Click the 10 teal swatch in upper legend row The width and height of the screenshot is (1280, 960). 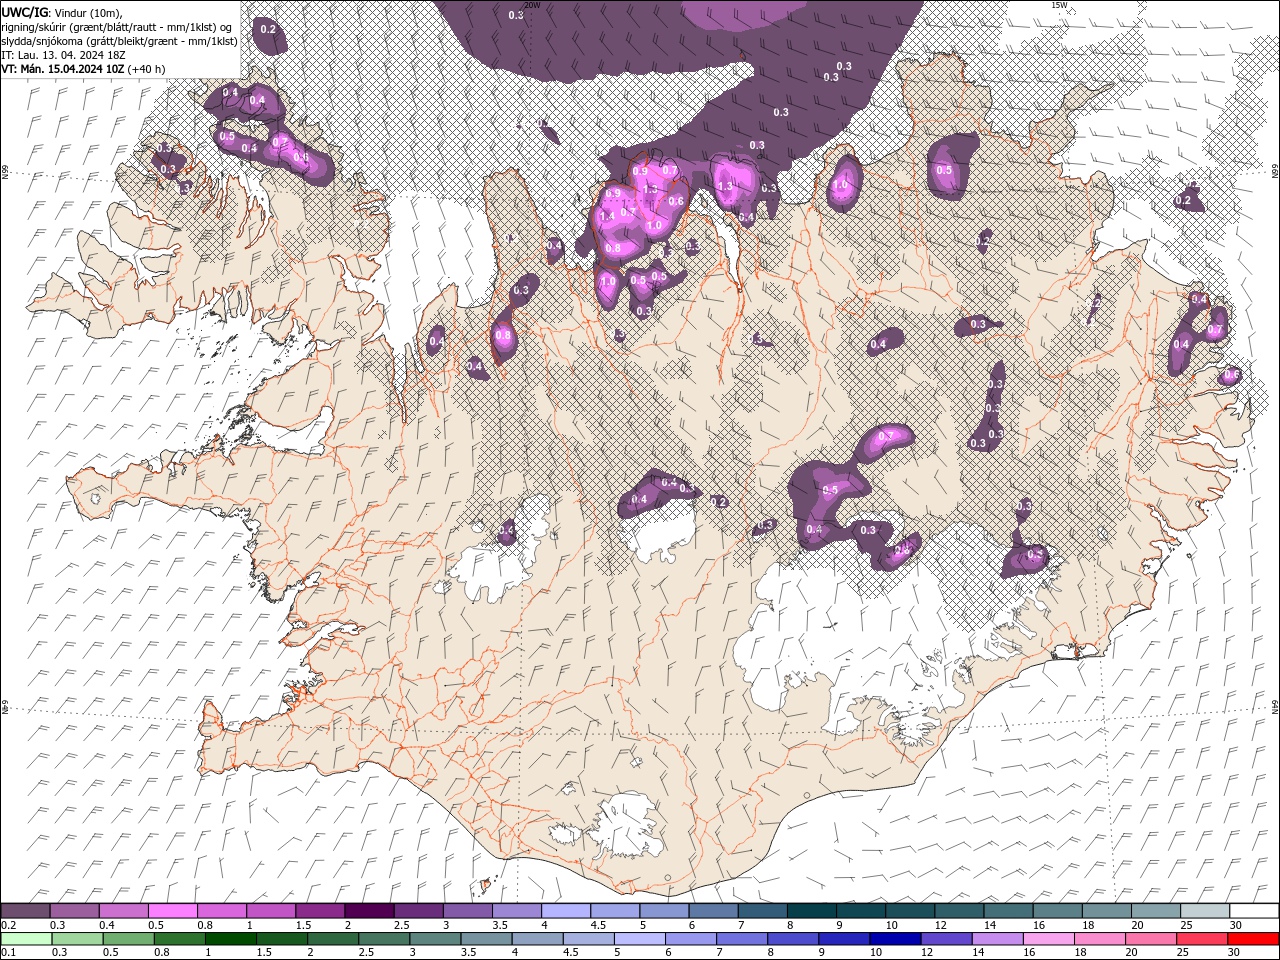click(909, 911)
